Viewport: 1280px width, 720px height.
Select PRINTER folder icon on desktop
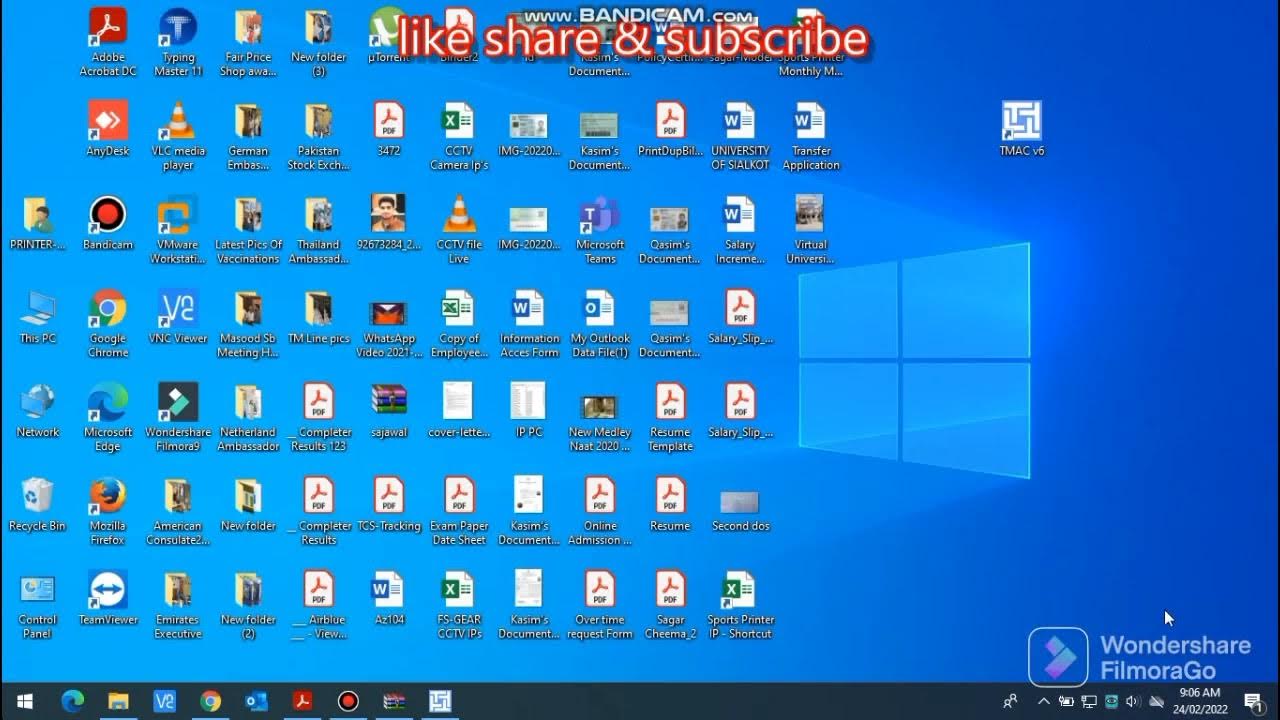coord(38,223)
